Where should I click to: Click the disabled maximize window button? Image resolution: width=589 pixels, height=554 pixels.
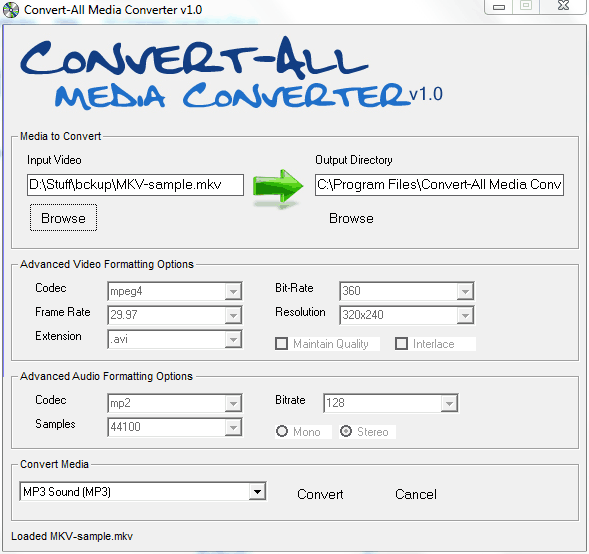pyautogui.click(x=526, y=6)
